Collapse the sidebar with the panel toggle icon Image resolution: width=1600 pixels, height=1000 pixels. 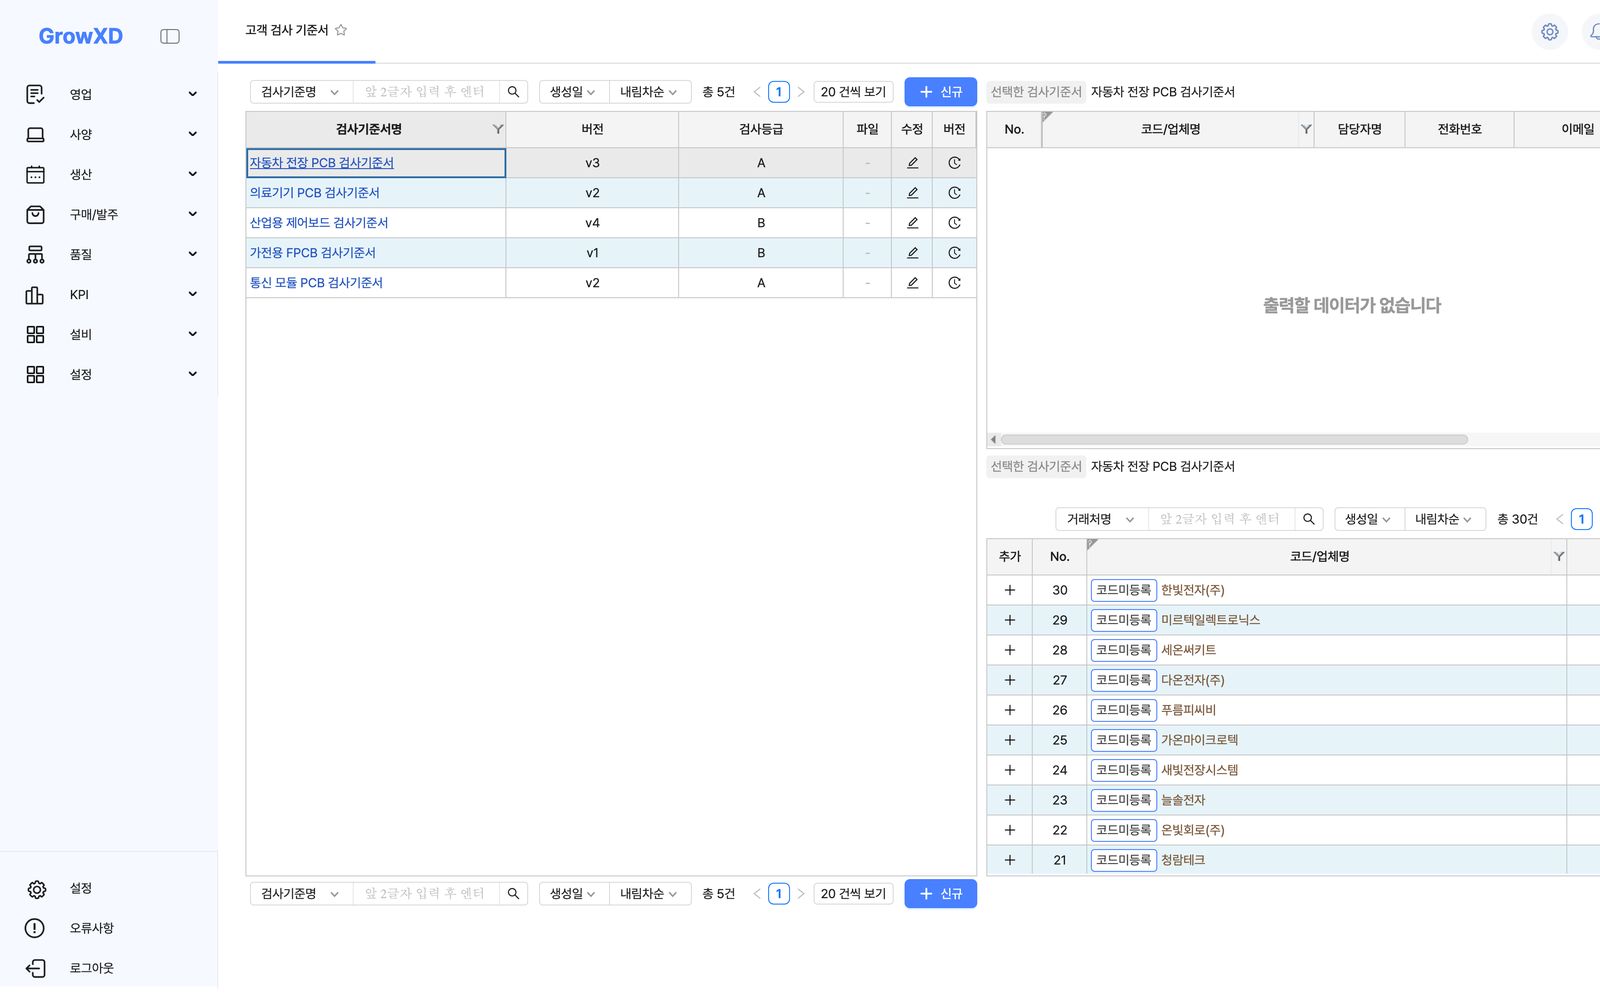170,36
